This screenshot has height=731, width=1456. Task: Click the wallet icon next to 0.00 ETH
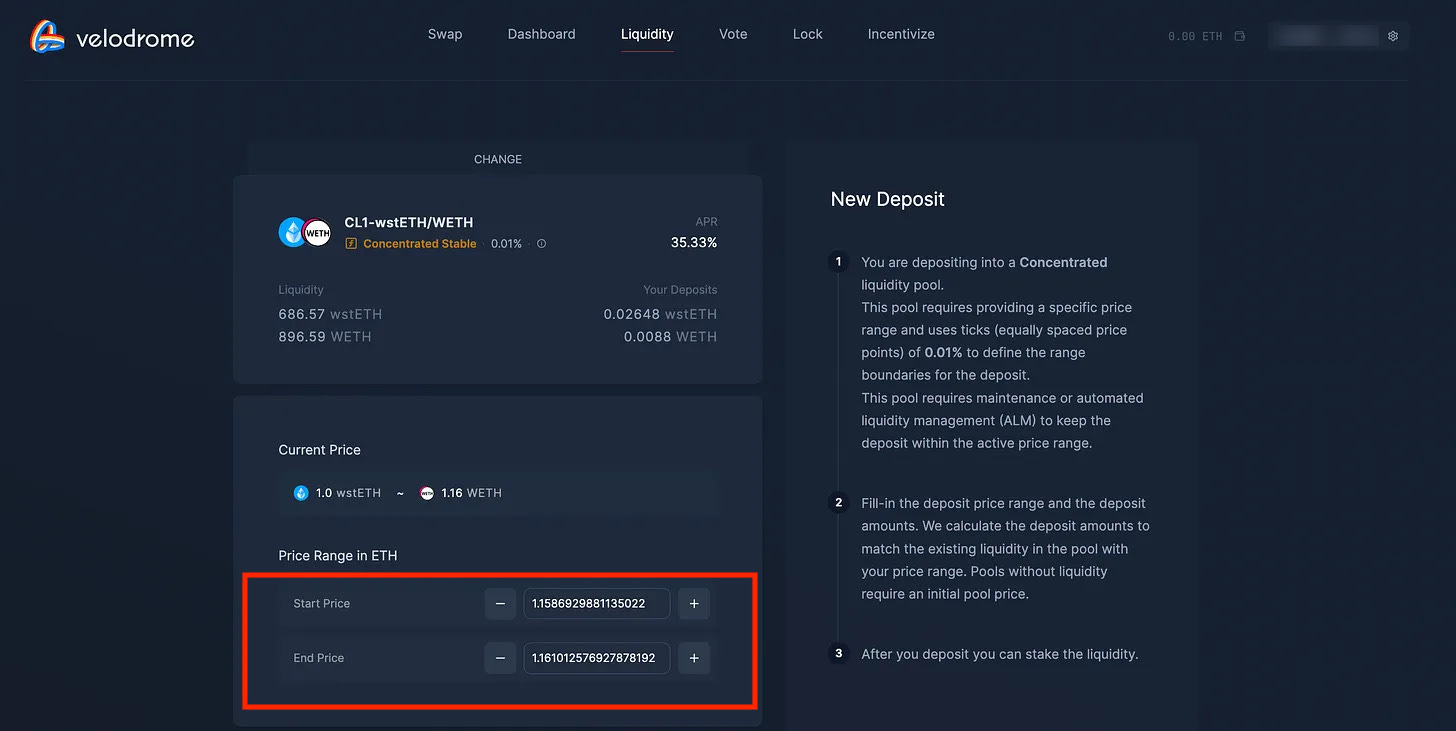(1240, 36)
